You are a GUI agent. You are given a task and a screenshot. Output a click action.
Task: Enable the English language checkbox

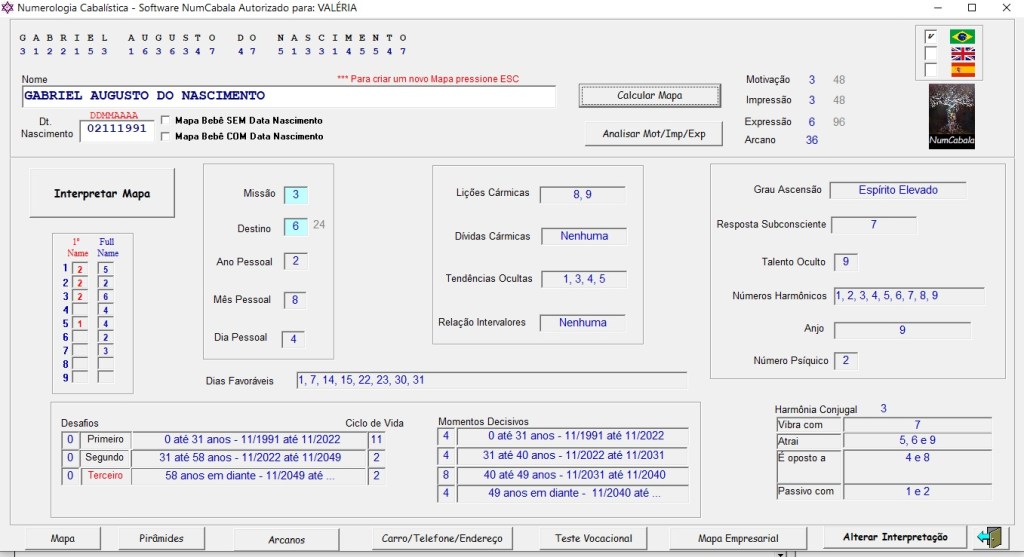coord(931,54)
